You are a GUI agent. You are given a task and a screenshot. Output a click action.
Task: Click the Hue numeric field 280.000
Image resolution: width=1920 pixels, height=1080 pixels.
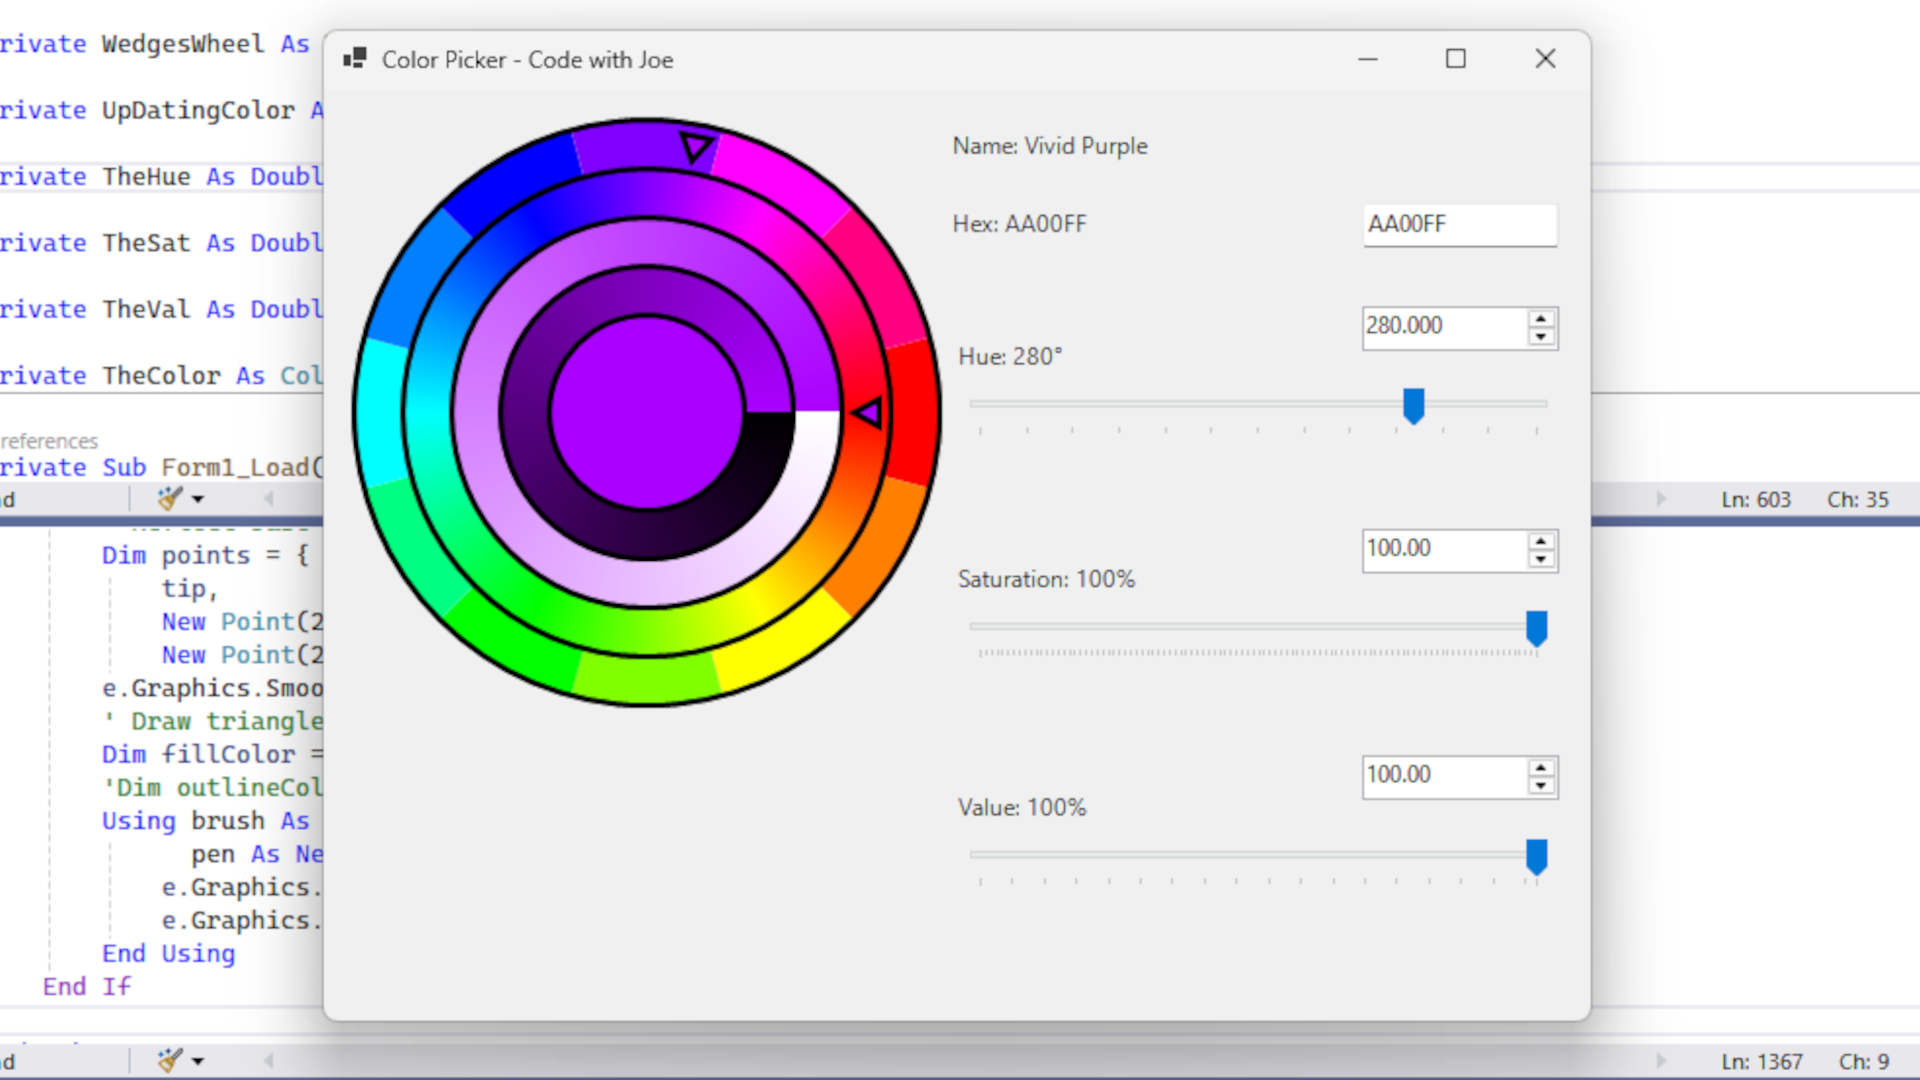click(x=1444, y=327)
